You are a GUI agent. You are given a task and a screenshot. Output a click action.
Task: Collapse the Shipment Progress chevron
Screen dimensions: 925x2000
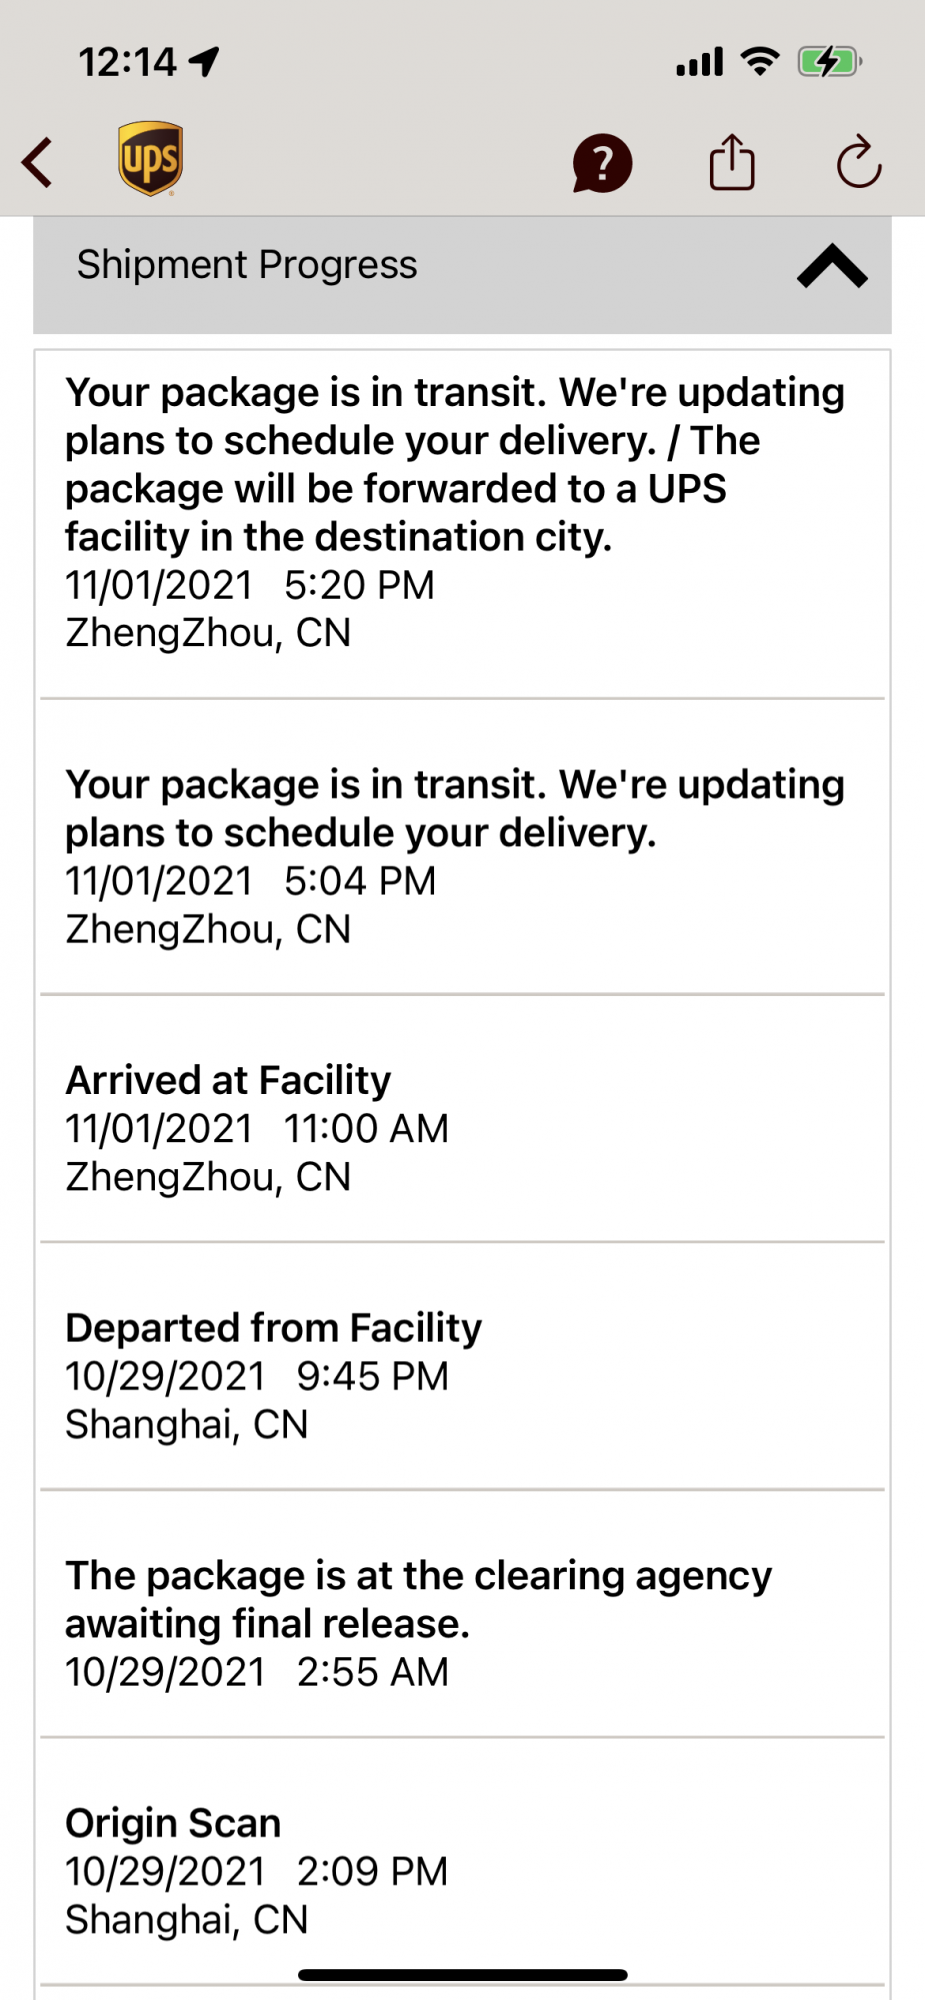pos(832,267)
